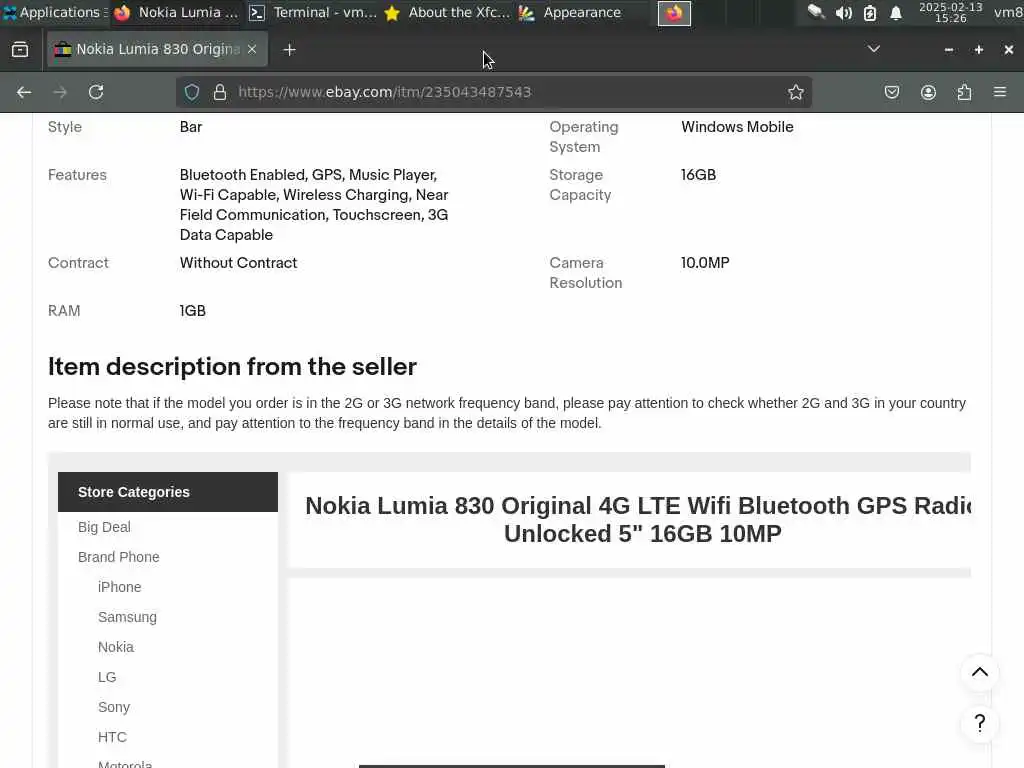Open notifications bell in panel
Image resolution: width=1024 pixels, height=768 pixels.
[896, 13]
